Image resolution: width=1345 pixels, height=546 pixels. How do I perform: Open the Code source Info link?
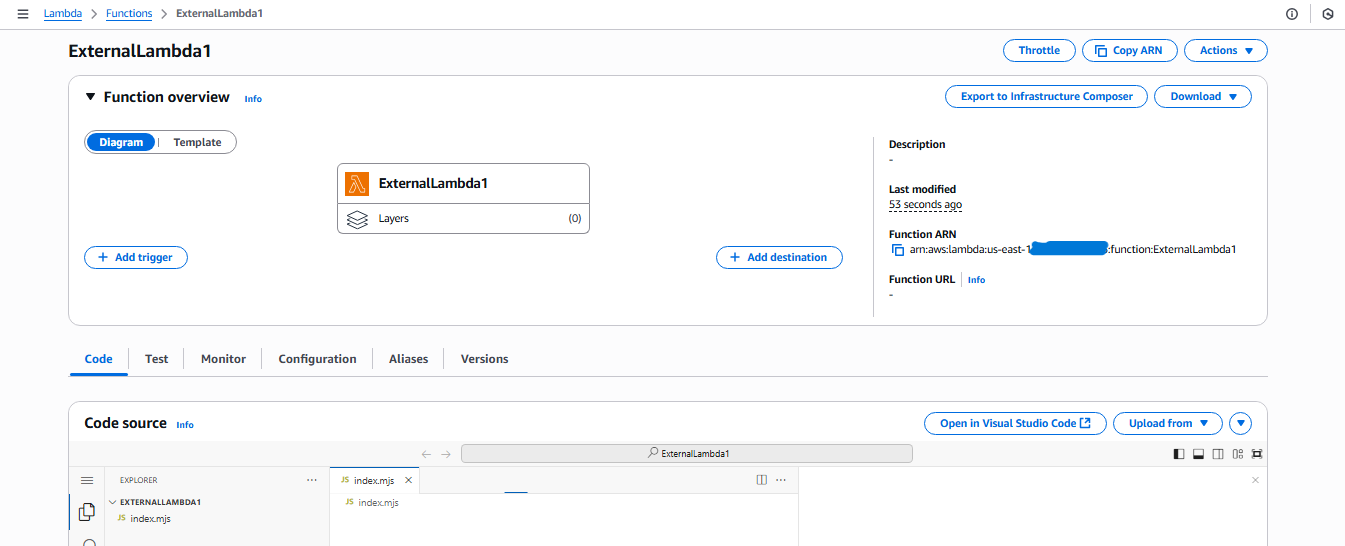tap(185, 425)
